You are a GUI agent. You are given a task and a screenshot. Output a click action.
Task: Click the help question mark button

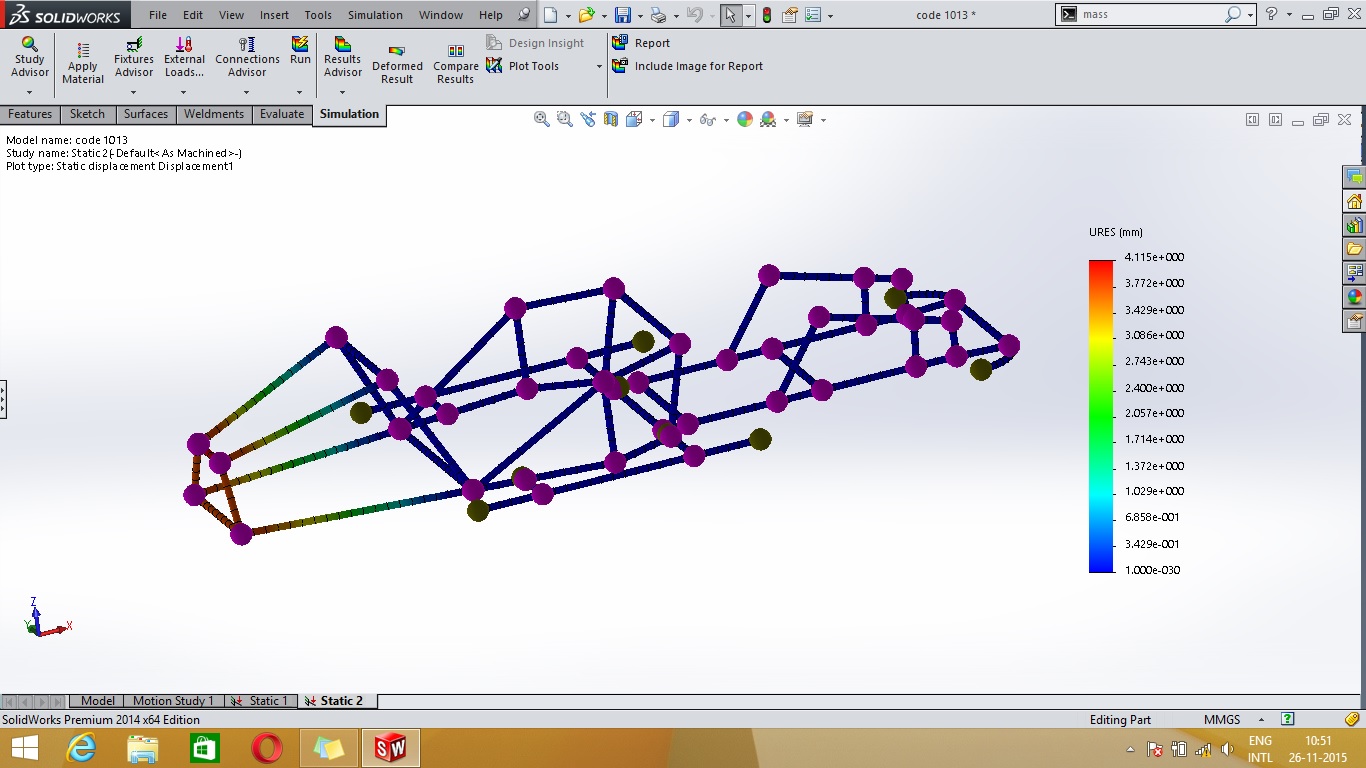[x=1272, y=14]
